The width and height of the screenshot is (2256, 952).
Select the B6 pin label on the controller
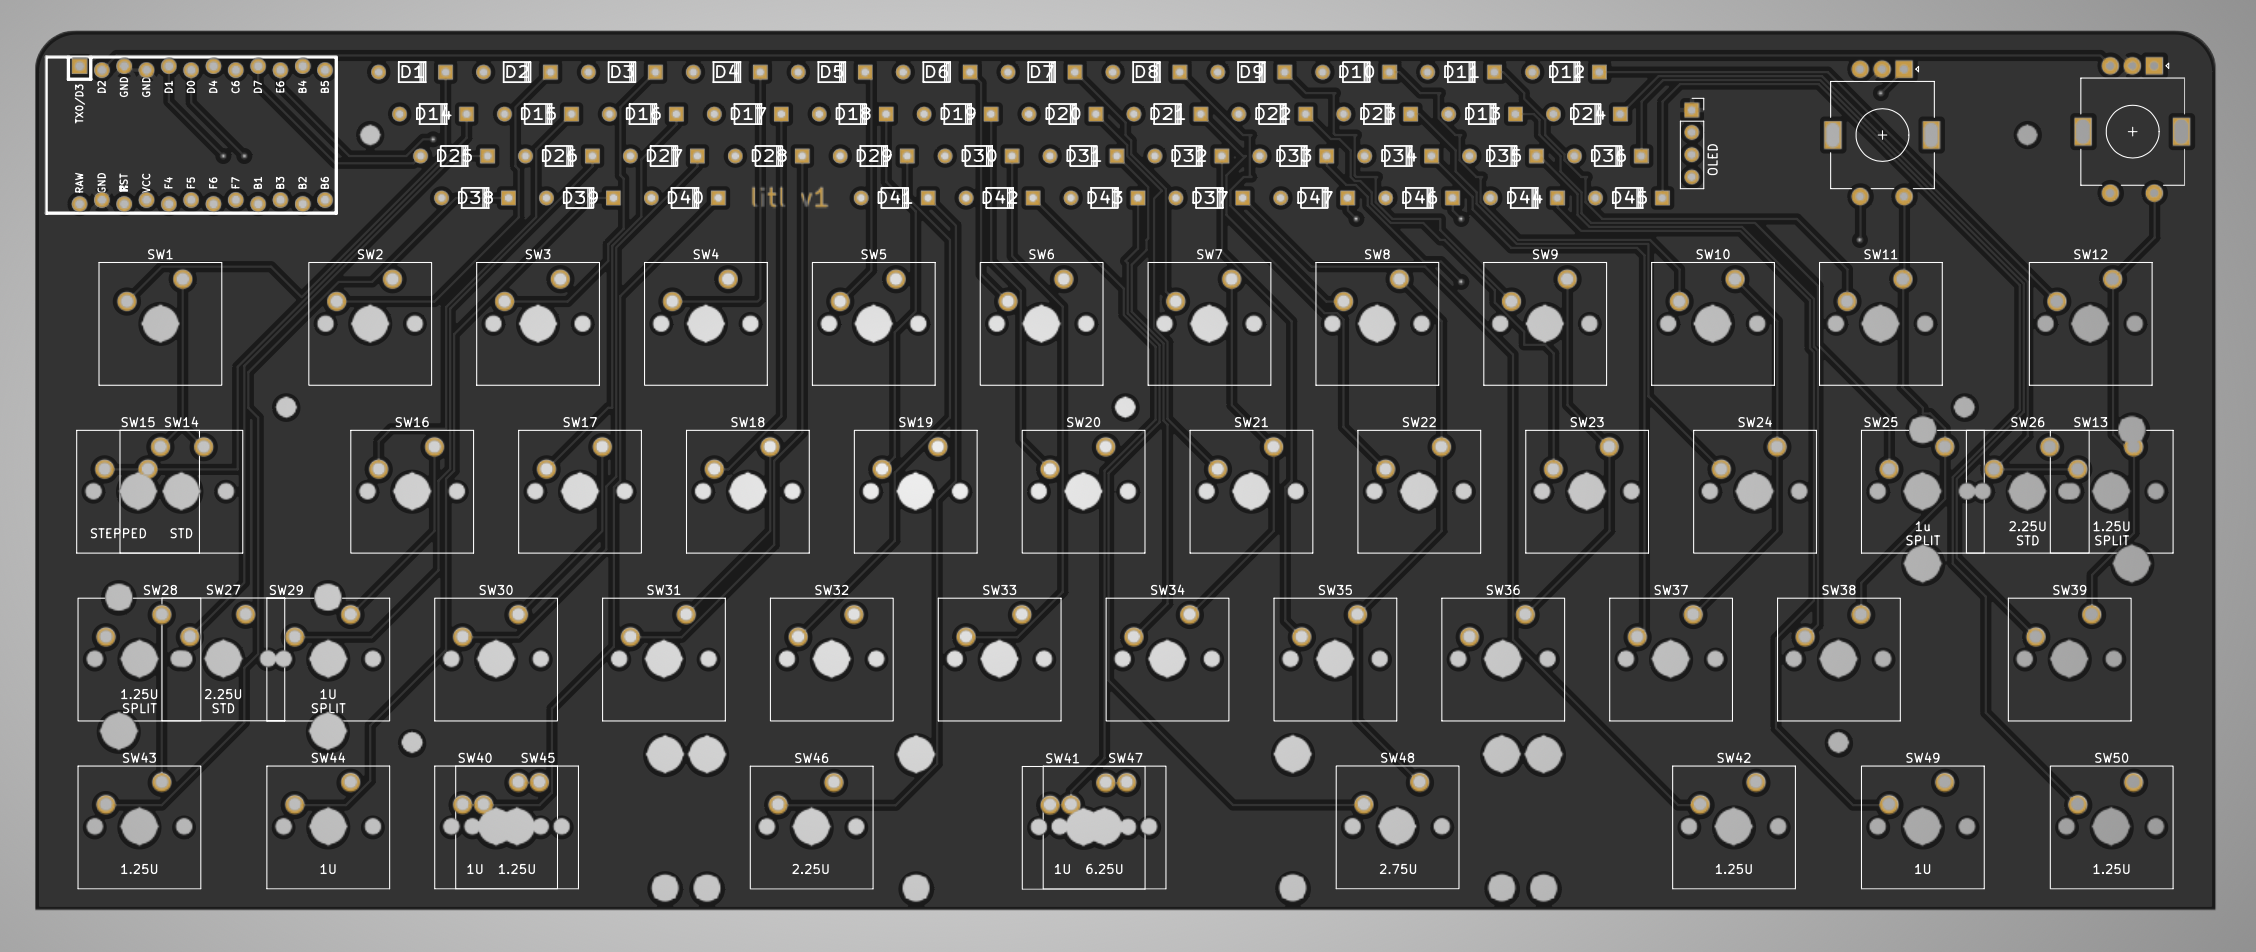click(x=325, y=183)
